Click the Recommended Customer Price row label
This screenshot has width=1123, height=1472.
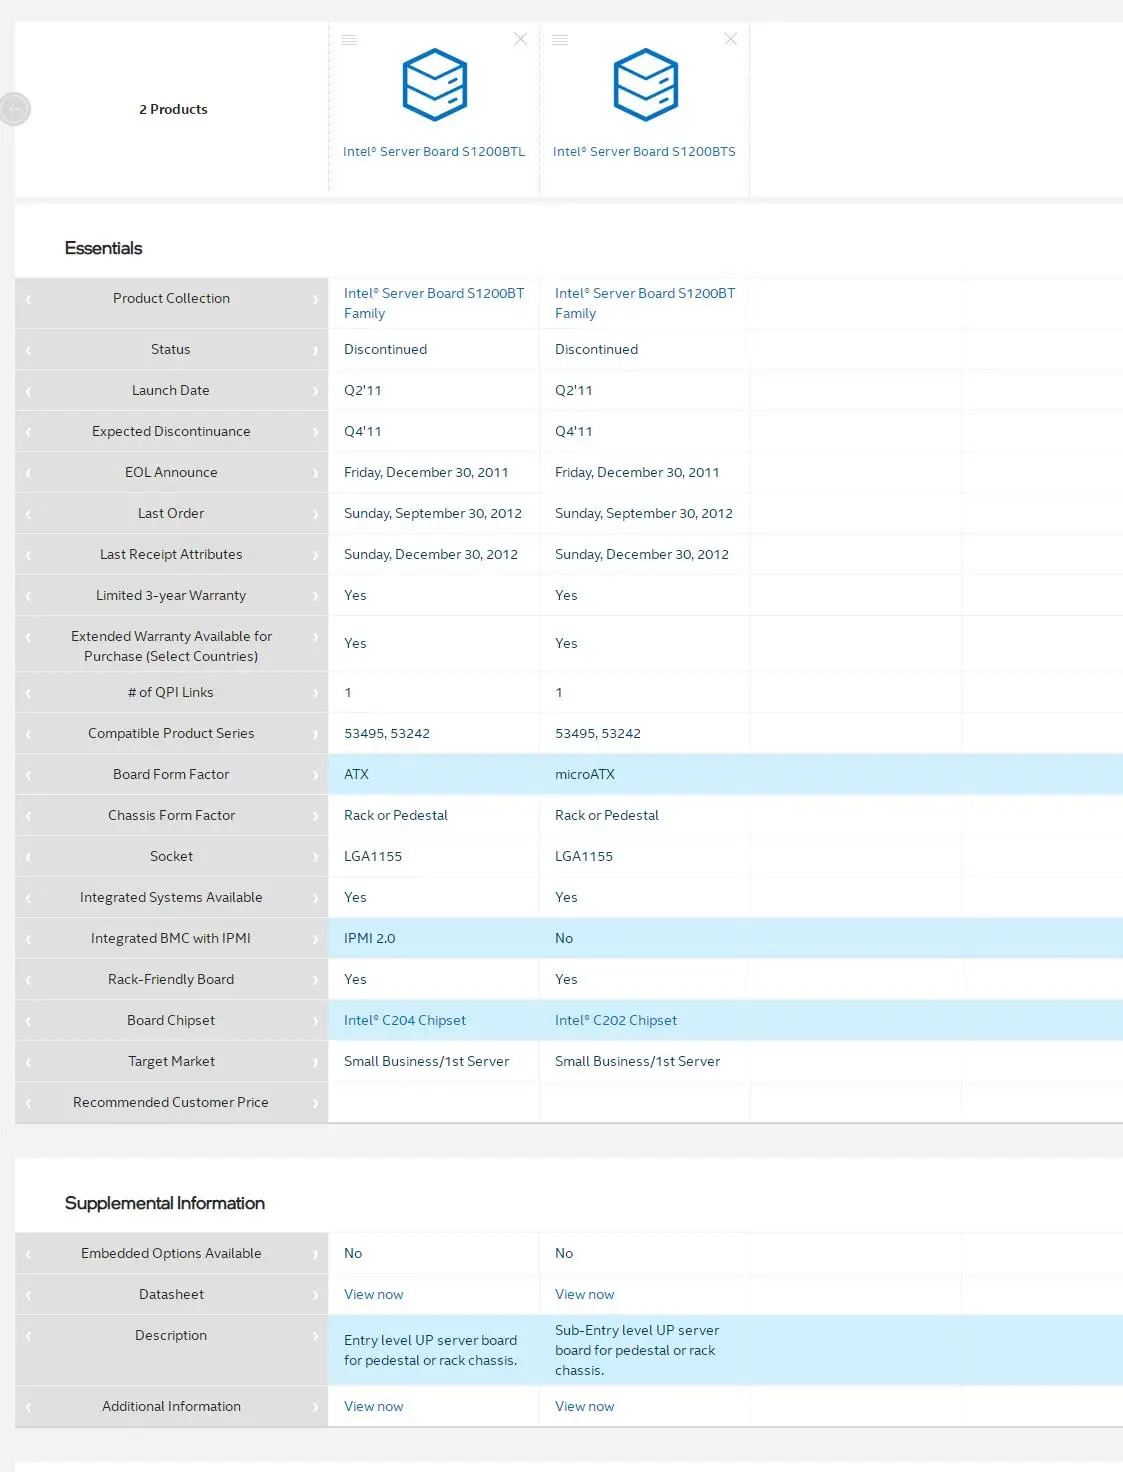[171, 1103]
